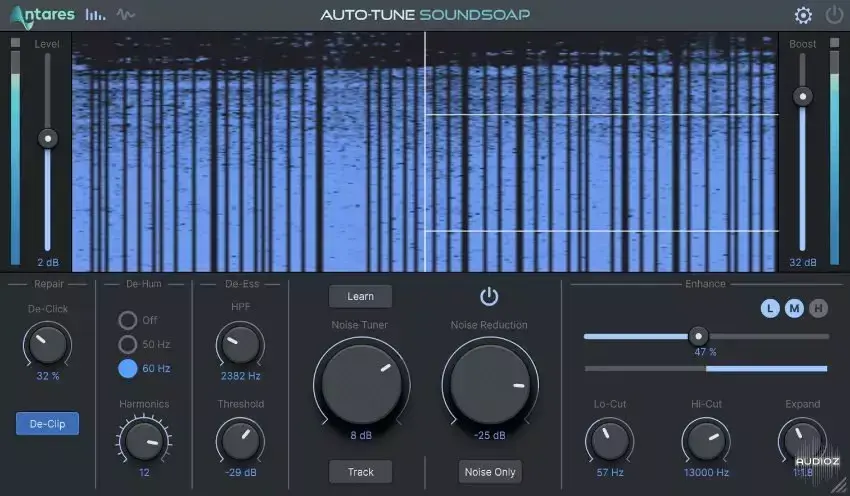Click the Harmonics knob

[x=144, y=441]
